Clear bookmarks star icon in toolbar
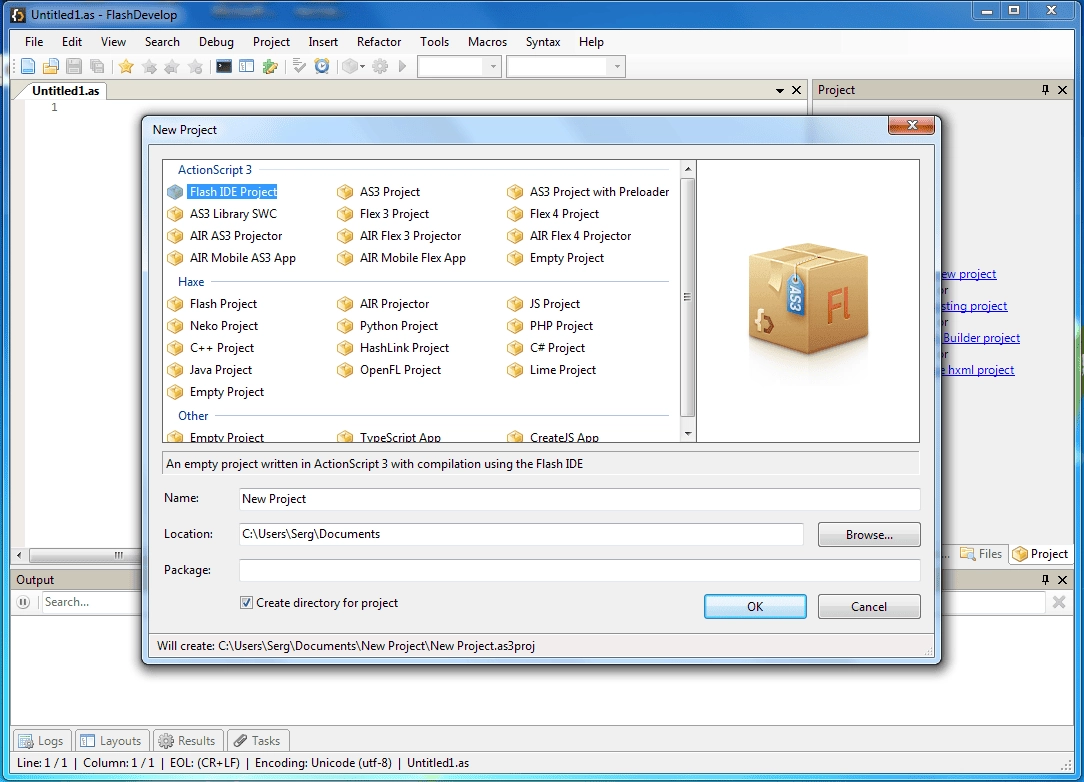This screenshot has height=782, width=1084. [x=196, y=66]
